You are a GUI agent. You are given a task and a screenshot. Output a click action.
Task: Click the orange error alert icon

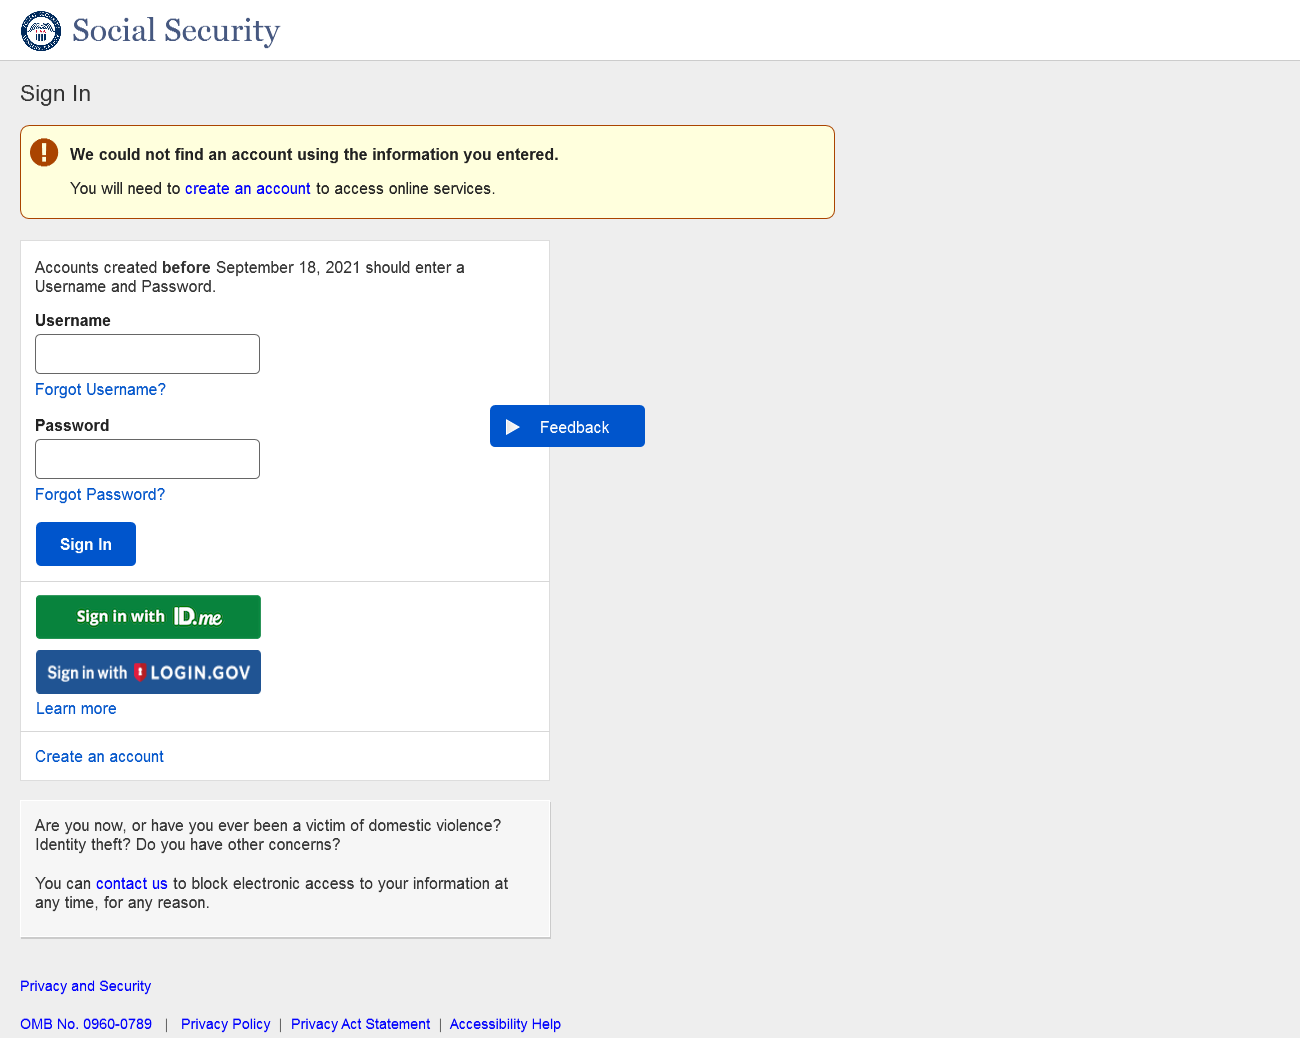[44, 152]
